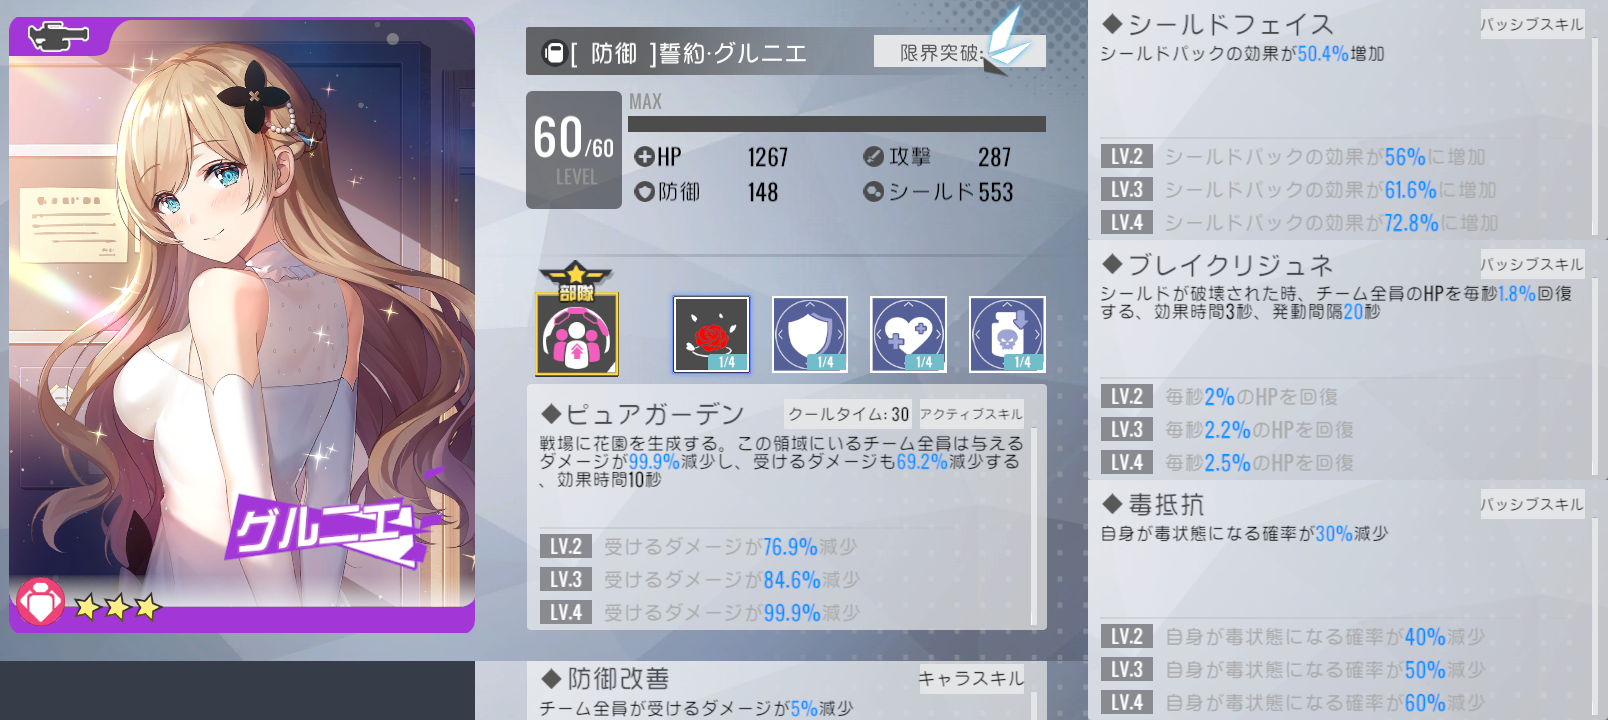The image size is (1608, 720).
Task: Click the tank class icon on card
Action: [58, 37]
